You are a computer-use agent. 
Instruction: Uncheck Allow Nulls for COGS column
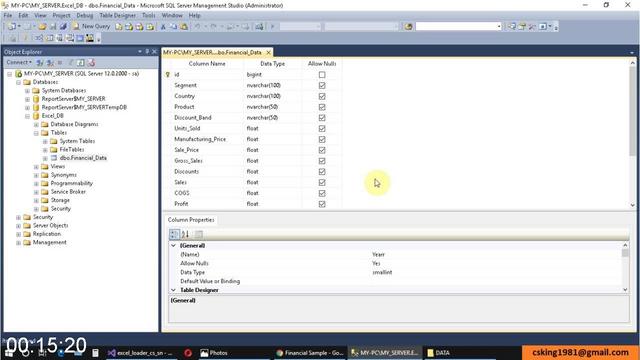tap(322, 193)
